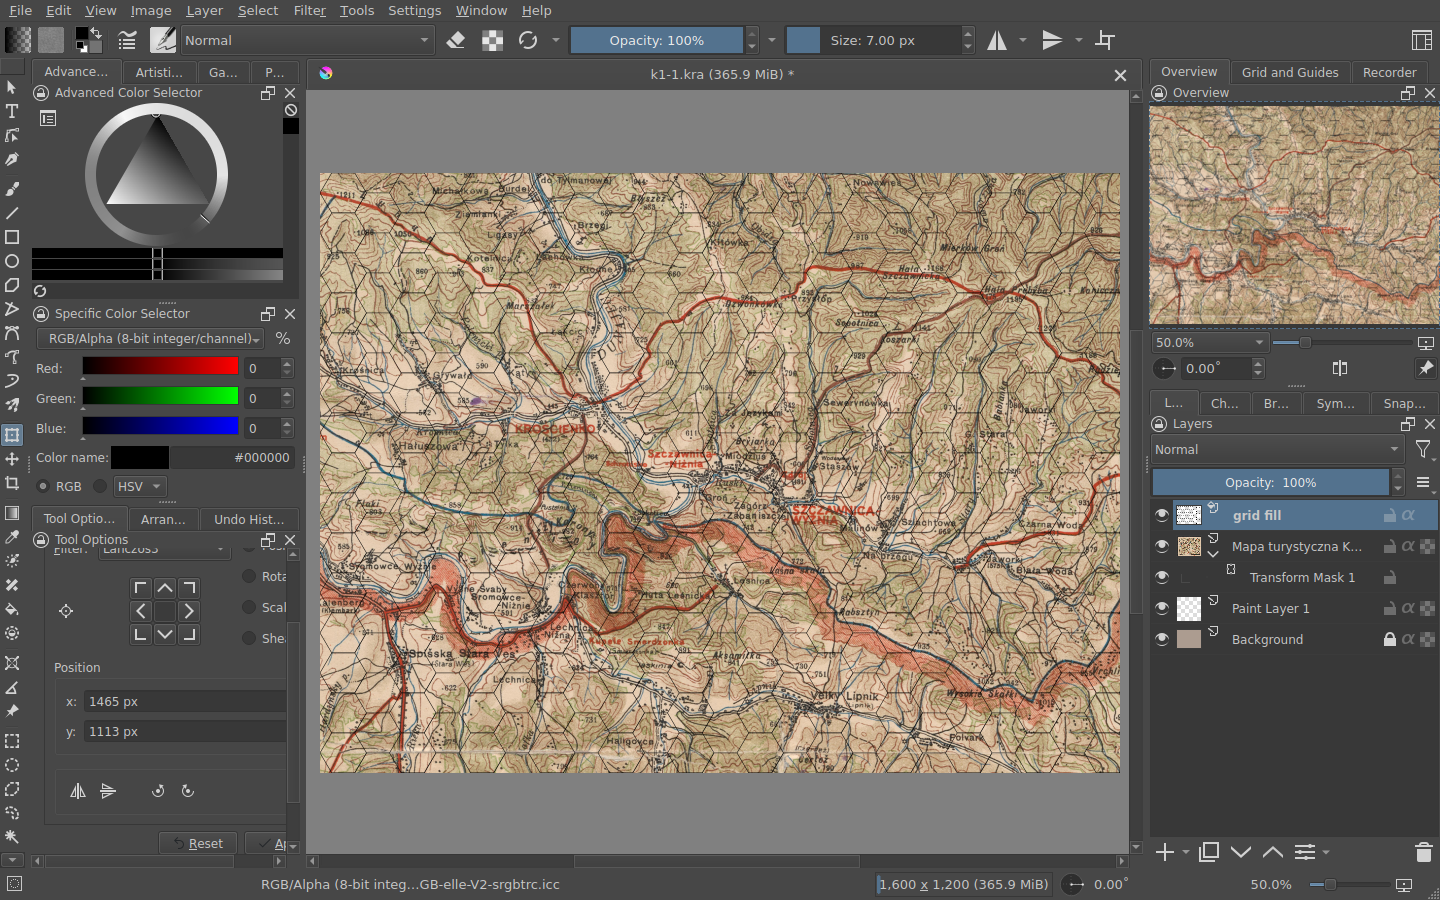Toggle lock on grid fill layer
The image size is (1440, 900).
[x=1389, y=515]
